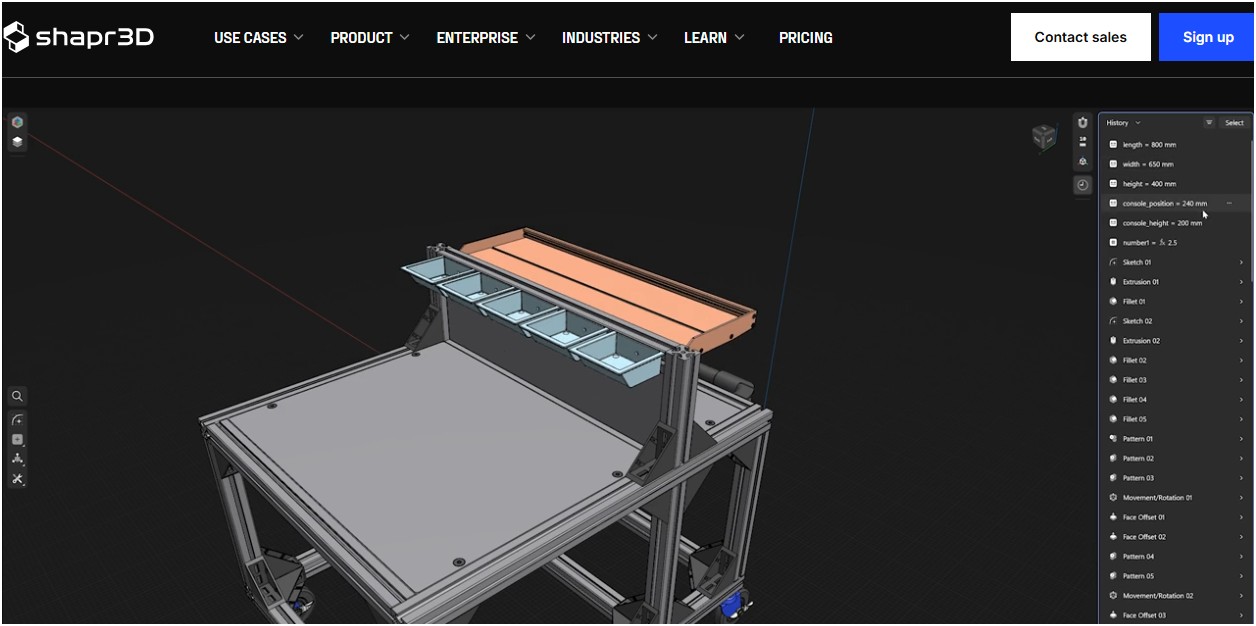Viewport: 1256px width, 626px height.
Task: Click the Sign up button
Action: (x=1207, y=37)
